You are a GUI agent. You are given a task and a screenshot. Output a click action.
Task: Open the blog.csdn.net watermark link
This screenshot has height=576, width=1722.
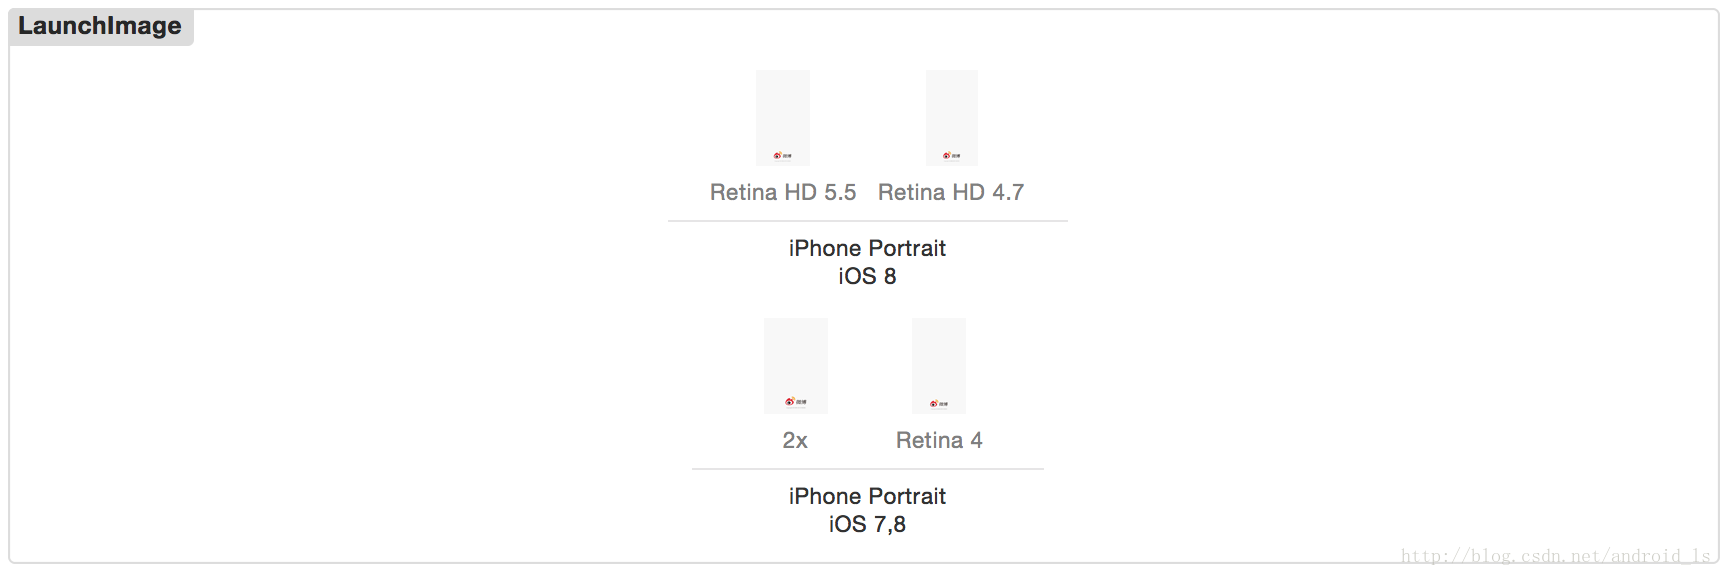point(1556,556)
